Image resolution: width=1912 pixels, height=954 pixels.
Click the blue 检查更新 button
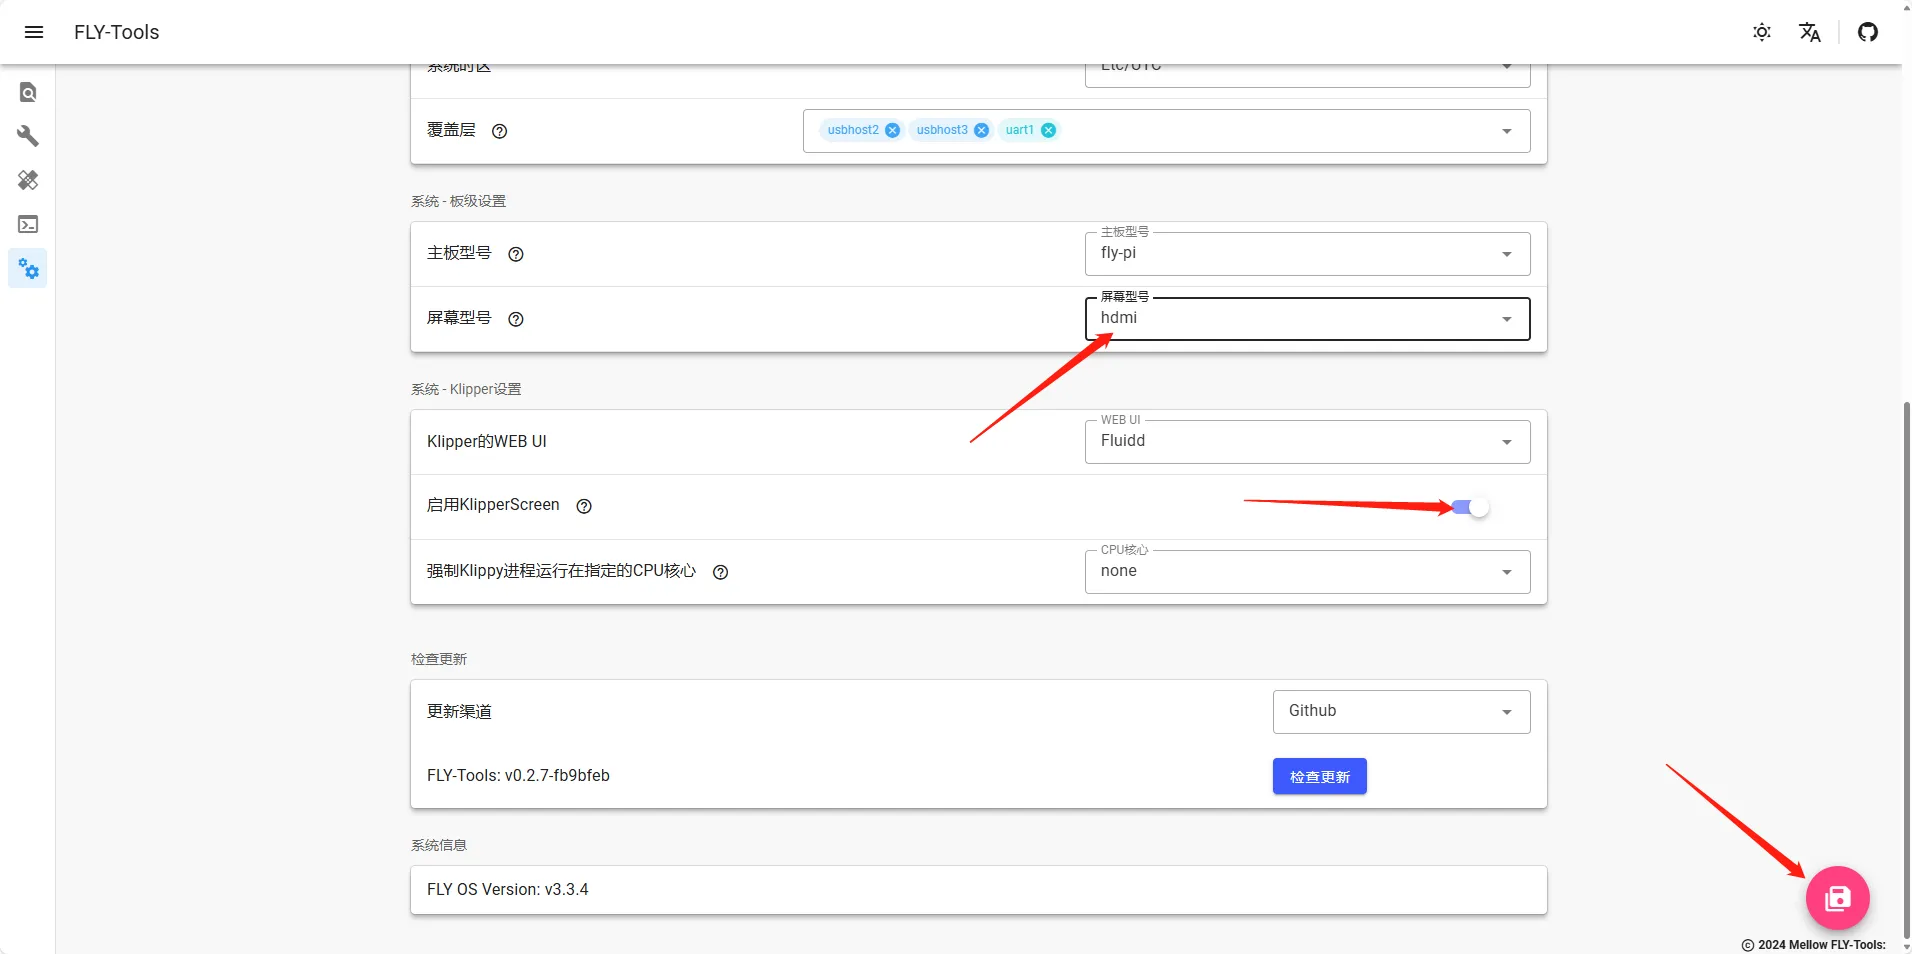pyautogui.click(x=1319, y=776)
